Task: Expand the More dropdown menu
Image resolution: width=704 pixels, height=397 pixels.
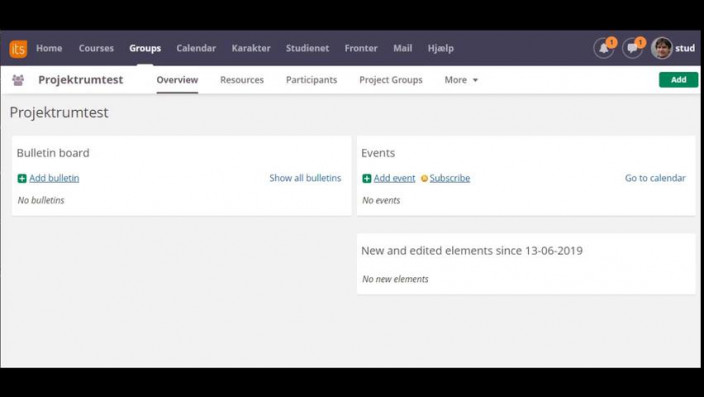Action: tap(461, 80)
